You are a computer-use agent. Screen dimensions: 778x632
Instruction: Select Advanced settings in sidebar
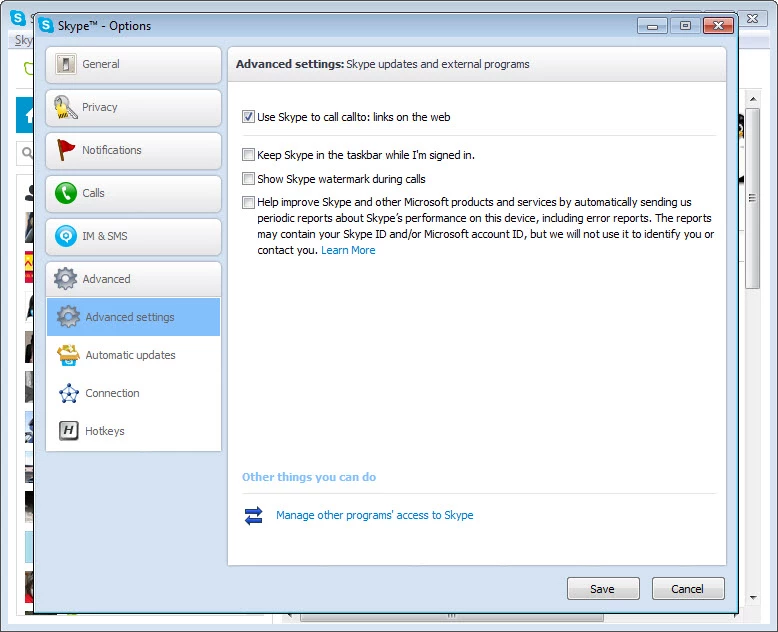tap(130, 318)
